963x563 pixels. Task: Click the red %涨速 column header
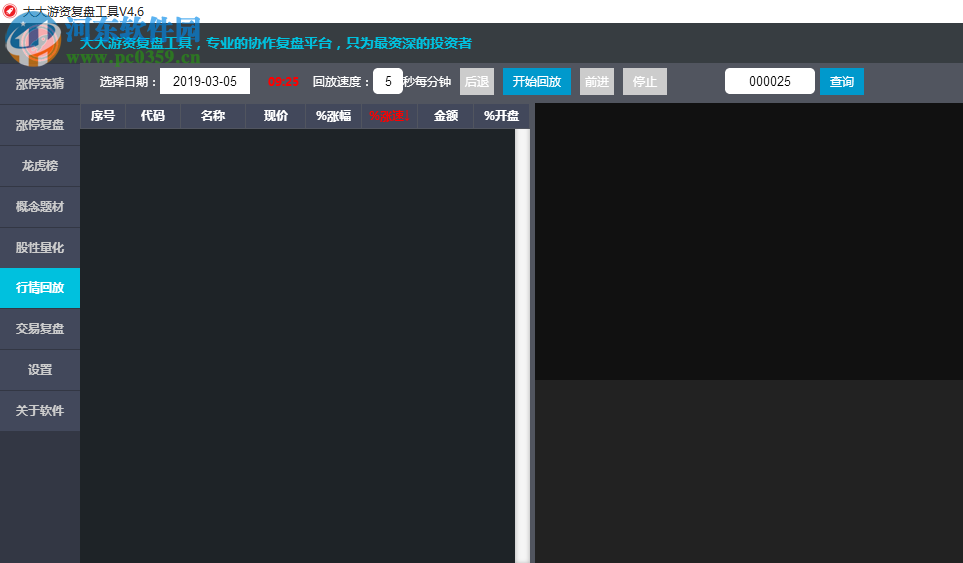click(x=389, y=115)
